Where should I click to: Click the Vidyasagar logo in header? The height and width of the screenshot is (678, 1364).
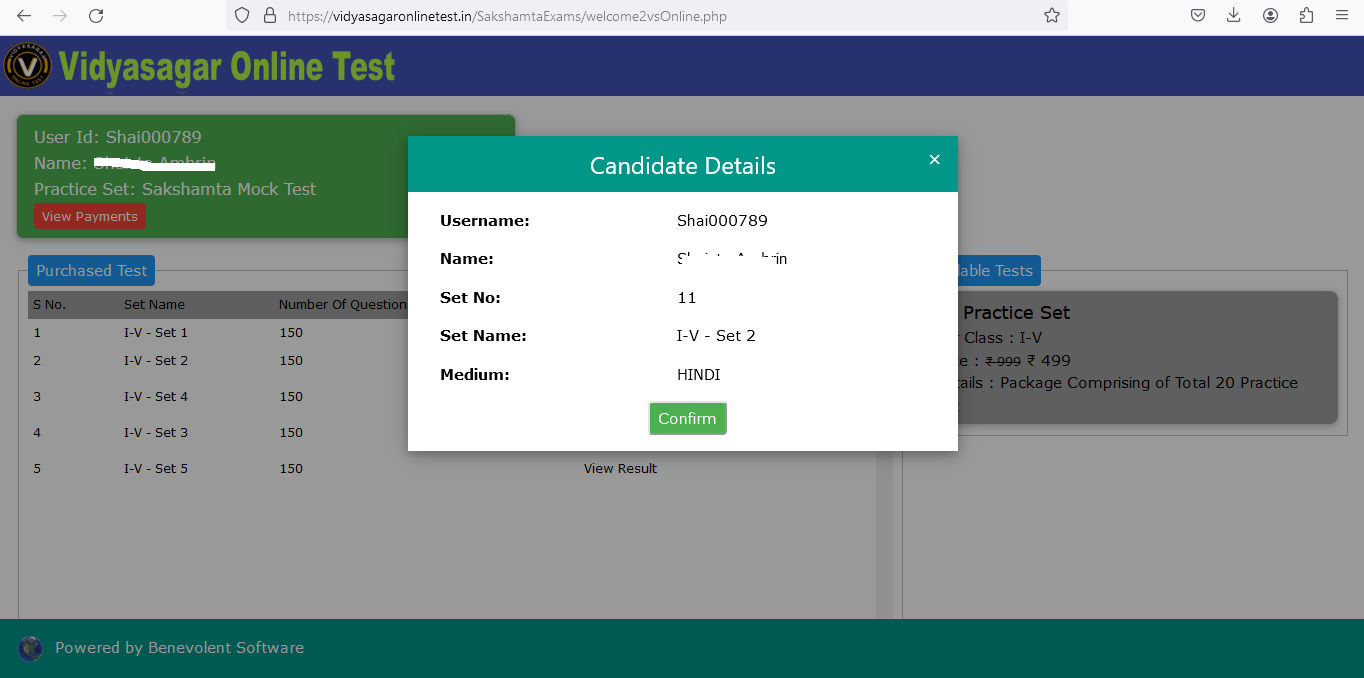point(28,66)
